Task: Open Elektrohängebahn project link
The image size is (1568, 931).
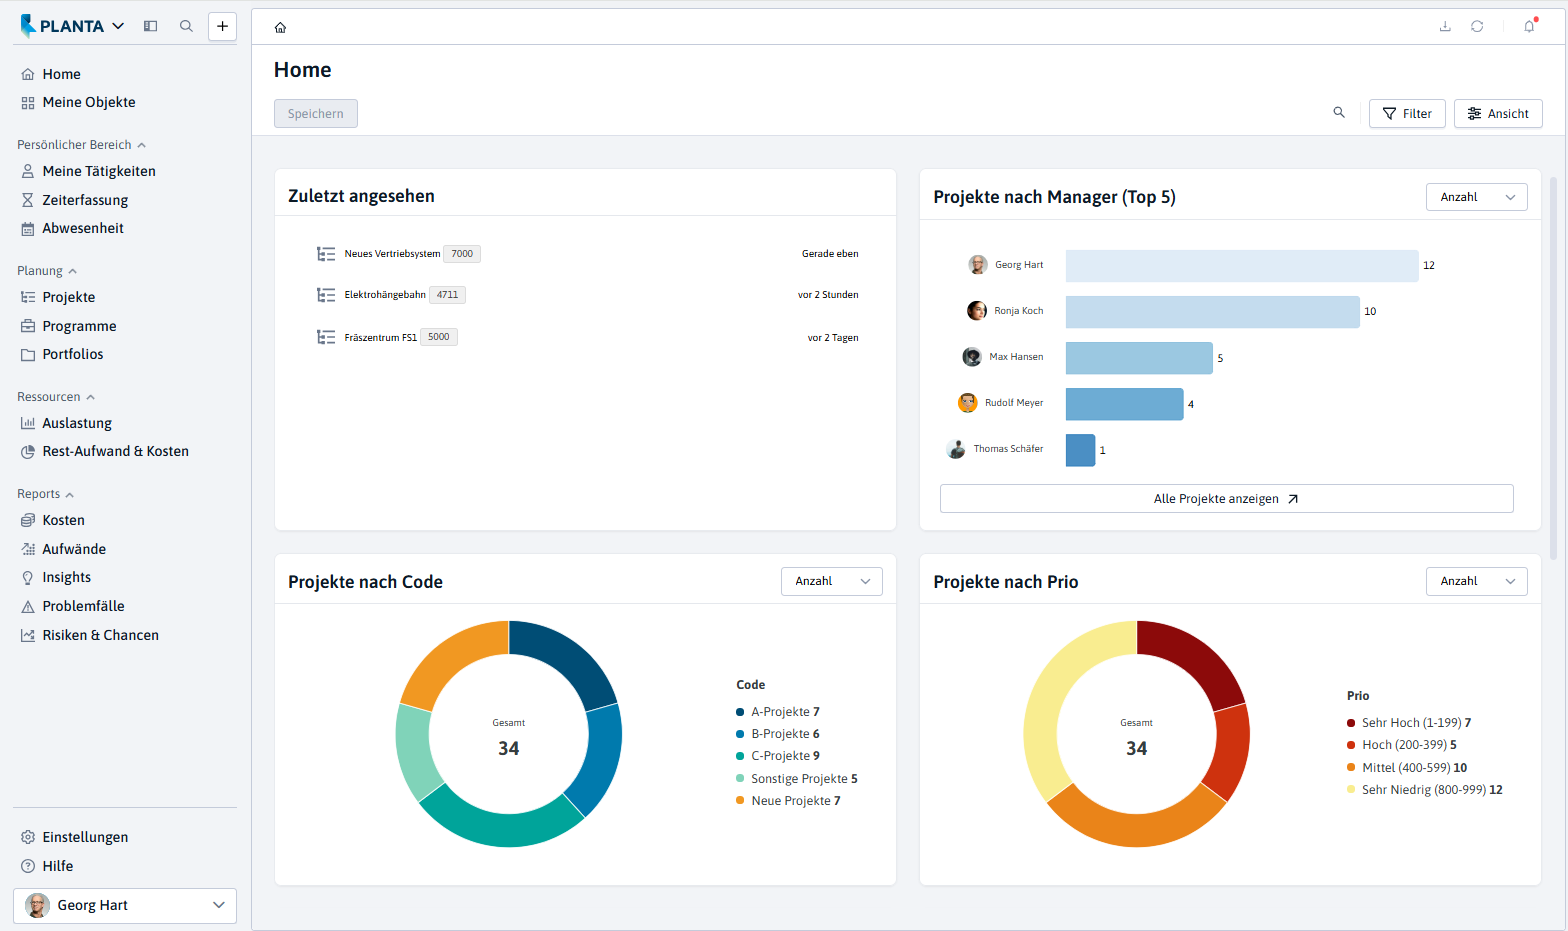Action: point(385,295)
